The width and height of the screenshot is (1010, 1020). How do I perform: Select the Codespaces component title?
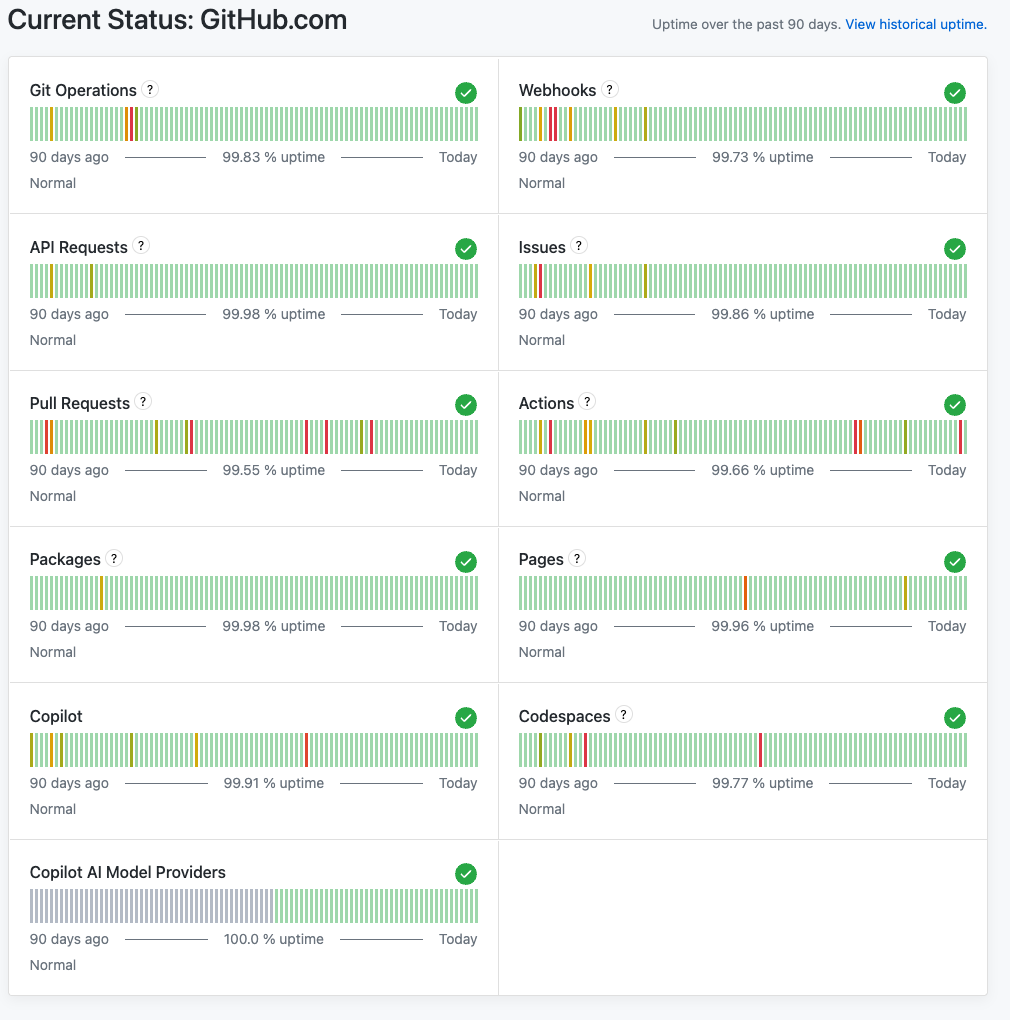pos(565,716)
